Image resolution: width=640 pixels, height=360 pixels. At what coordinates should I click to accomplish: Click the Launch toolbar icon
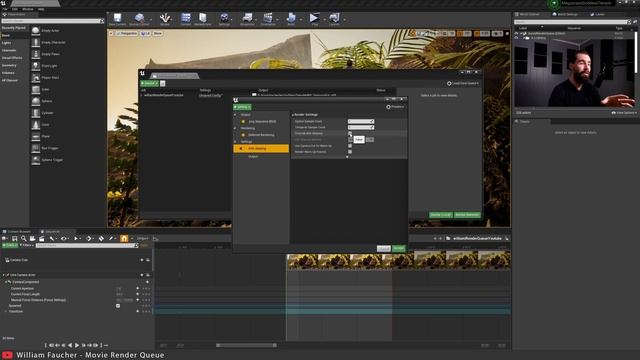pyautogui.click(x=334, y=19)
